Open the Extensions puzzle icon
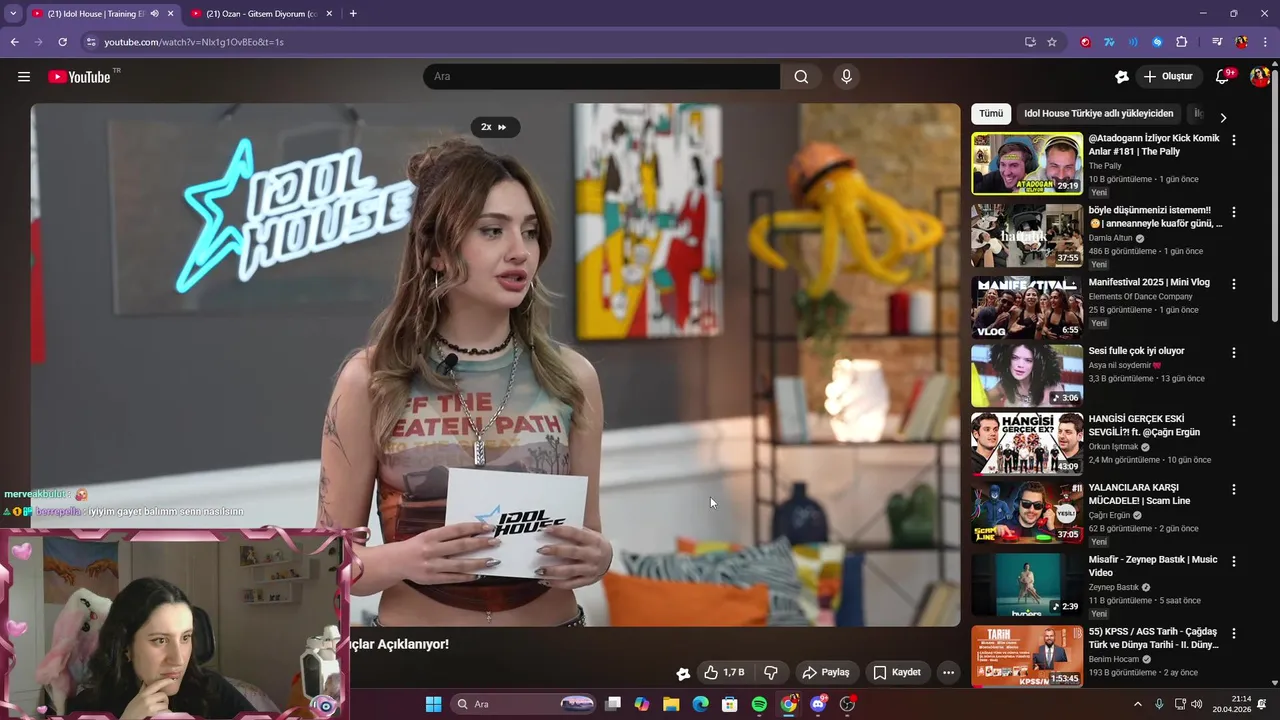Viewport: 1280px width, 720px height. point(1181,42)
